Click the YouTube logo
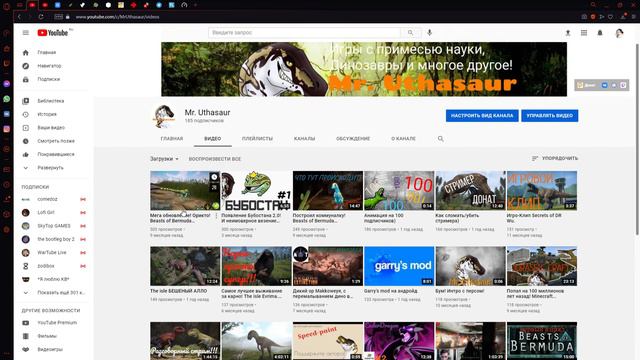Viewport: 640px width, 360px height. pyautogui.click(x=53, y=33)
